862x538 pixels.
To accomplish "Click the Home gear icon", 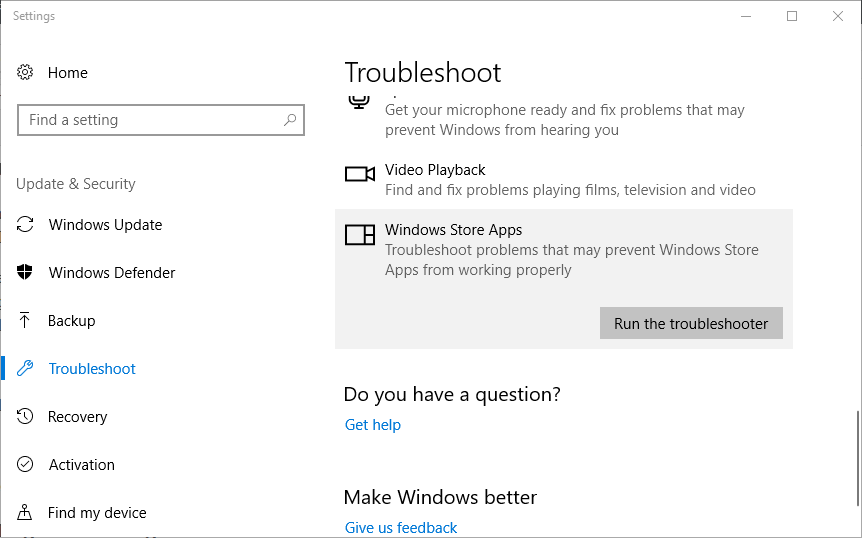I will [x=26, y=73].
